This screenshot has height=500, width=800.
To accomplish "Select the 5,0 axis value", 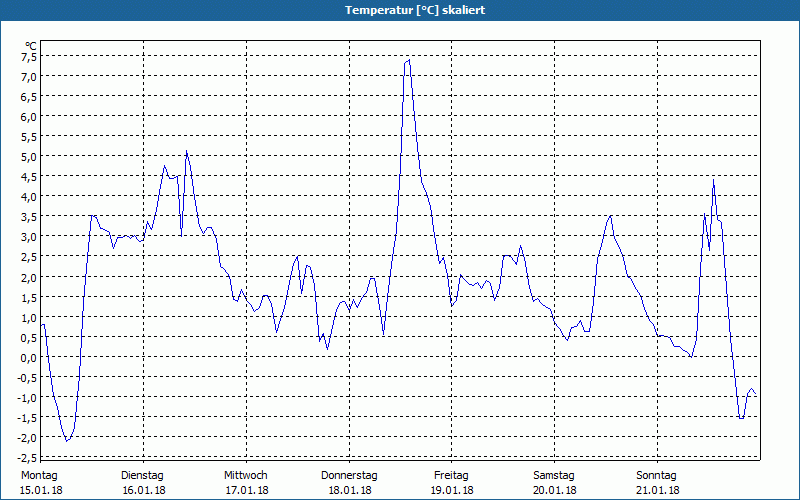I will coord(29,157).
